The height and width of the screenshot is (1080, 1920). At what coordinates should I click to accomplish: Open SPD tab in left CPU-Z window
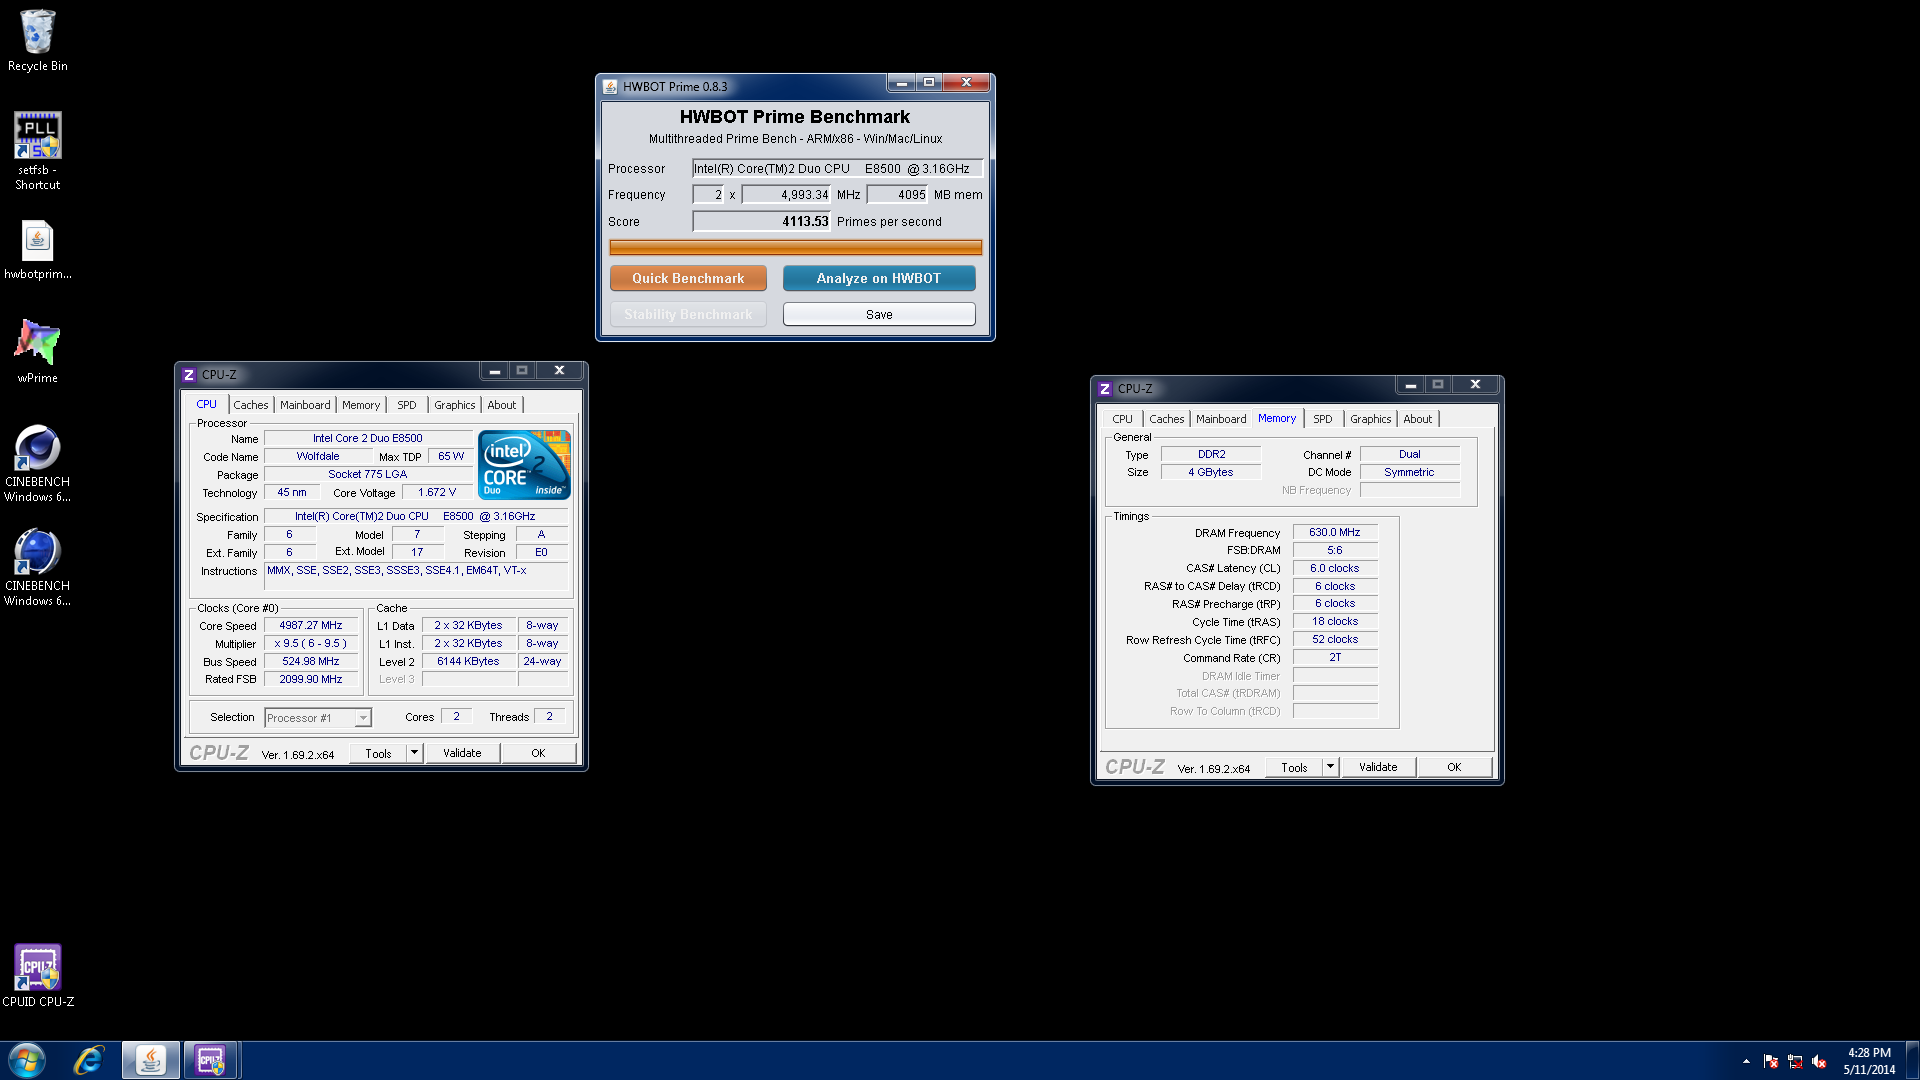click(x=407, y=405)
